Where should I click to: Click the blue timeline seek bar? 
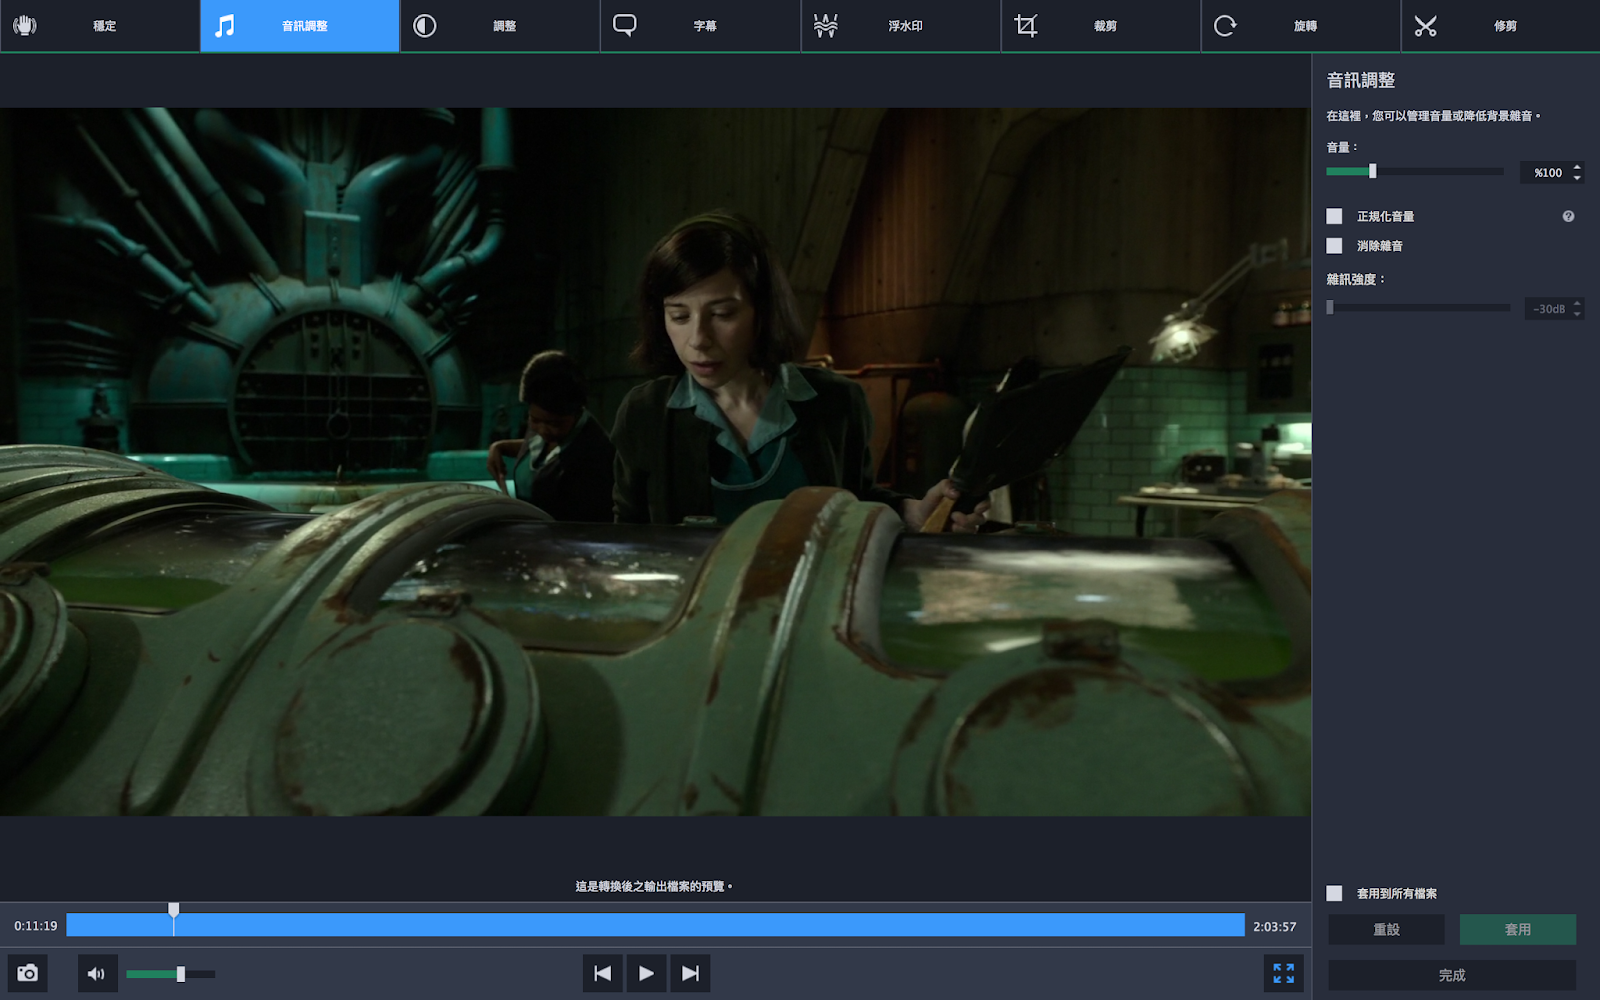(655, 925)
